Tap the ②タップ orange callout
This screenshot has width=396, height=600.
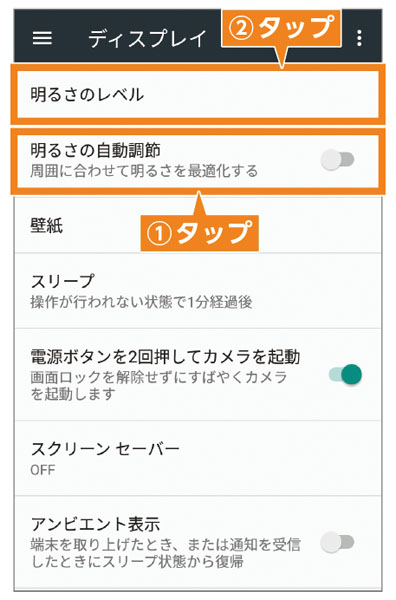(x=281, y=28)
